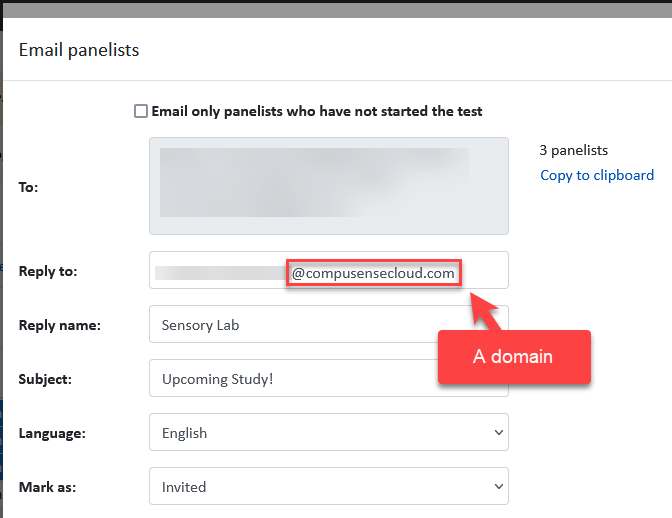The image size is (672, 518).
Task: Click the 'Mark as:' field label
Action: [48, 487]
